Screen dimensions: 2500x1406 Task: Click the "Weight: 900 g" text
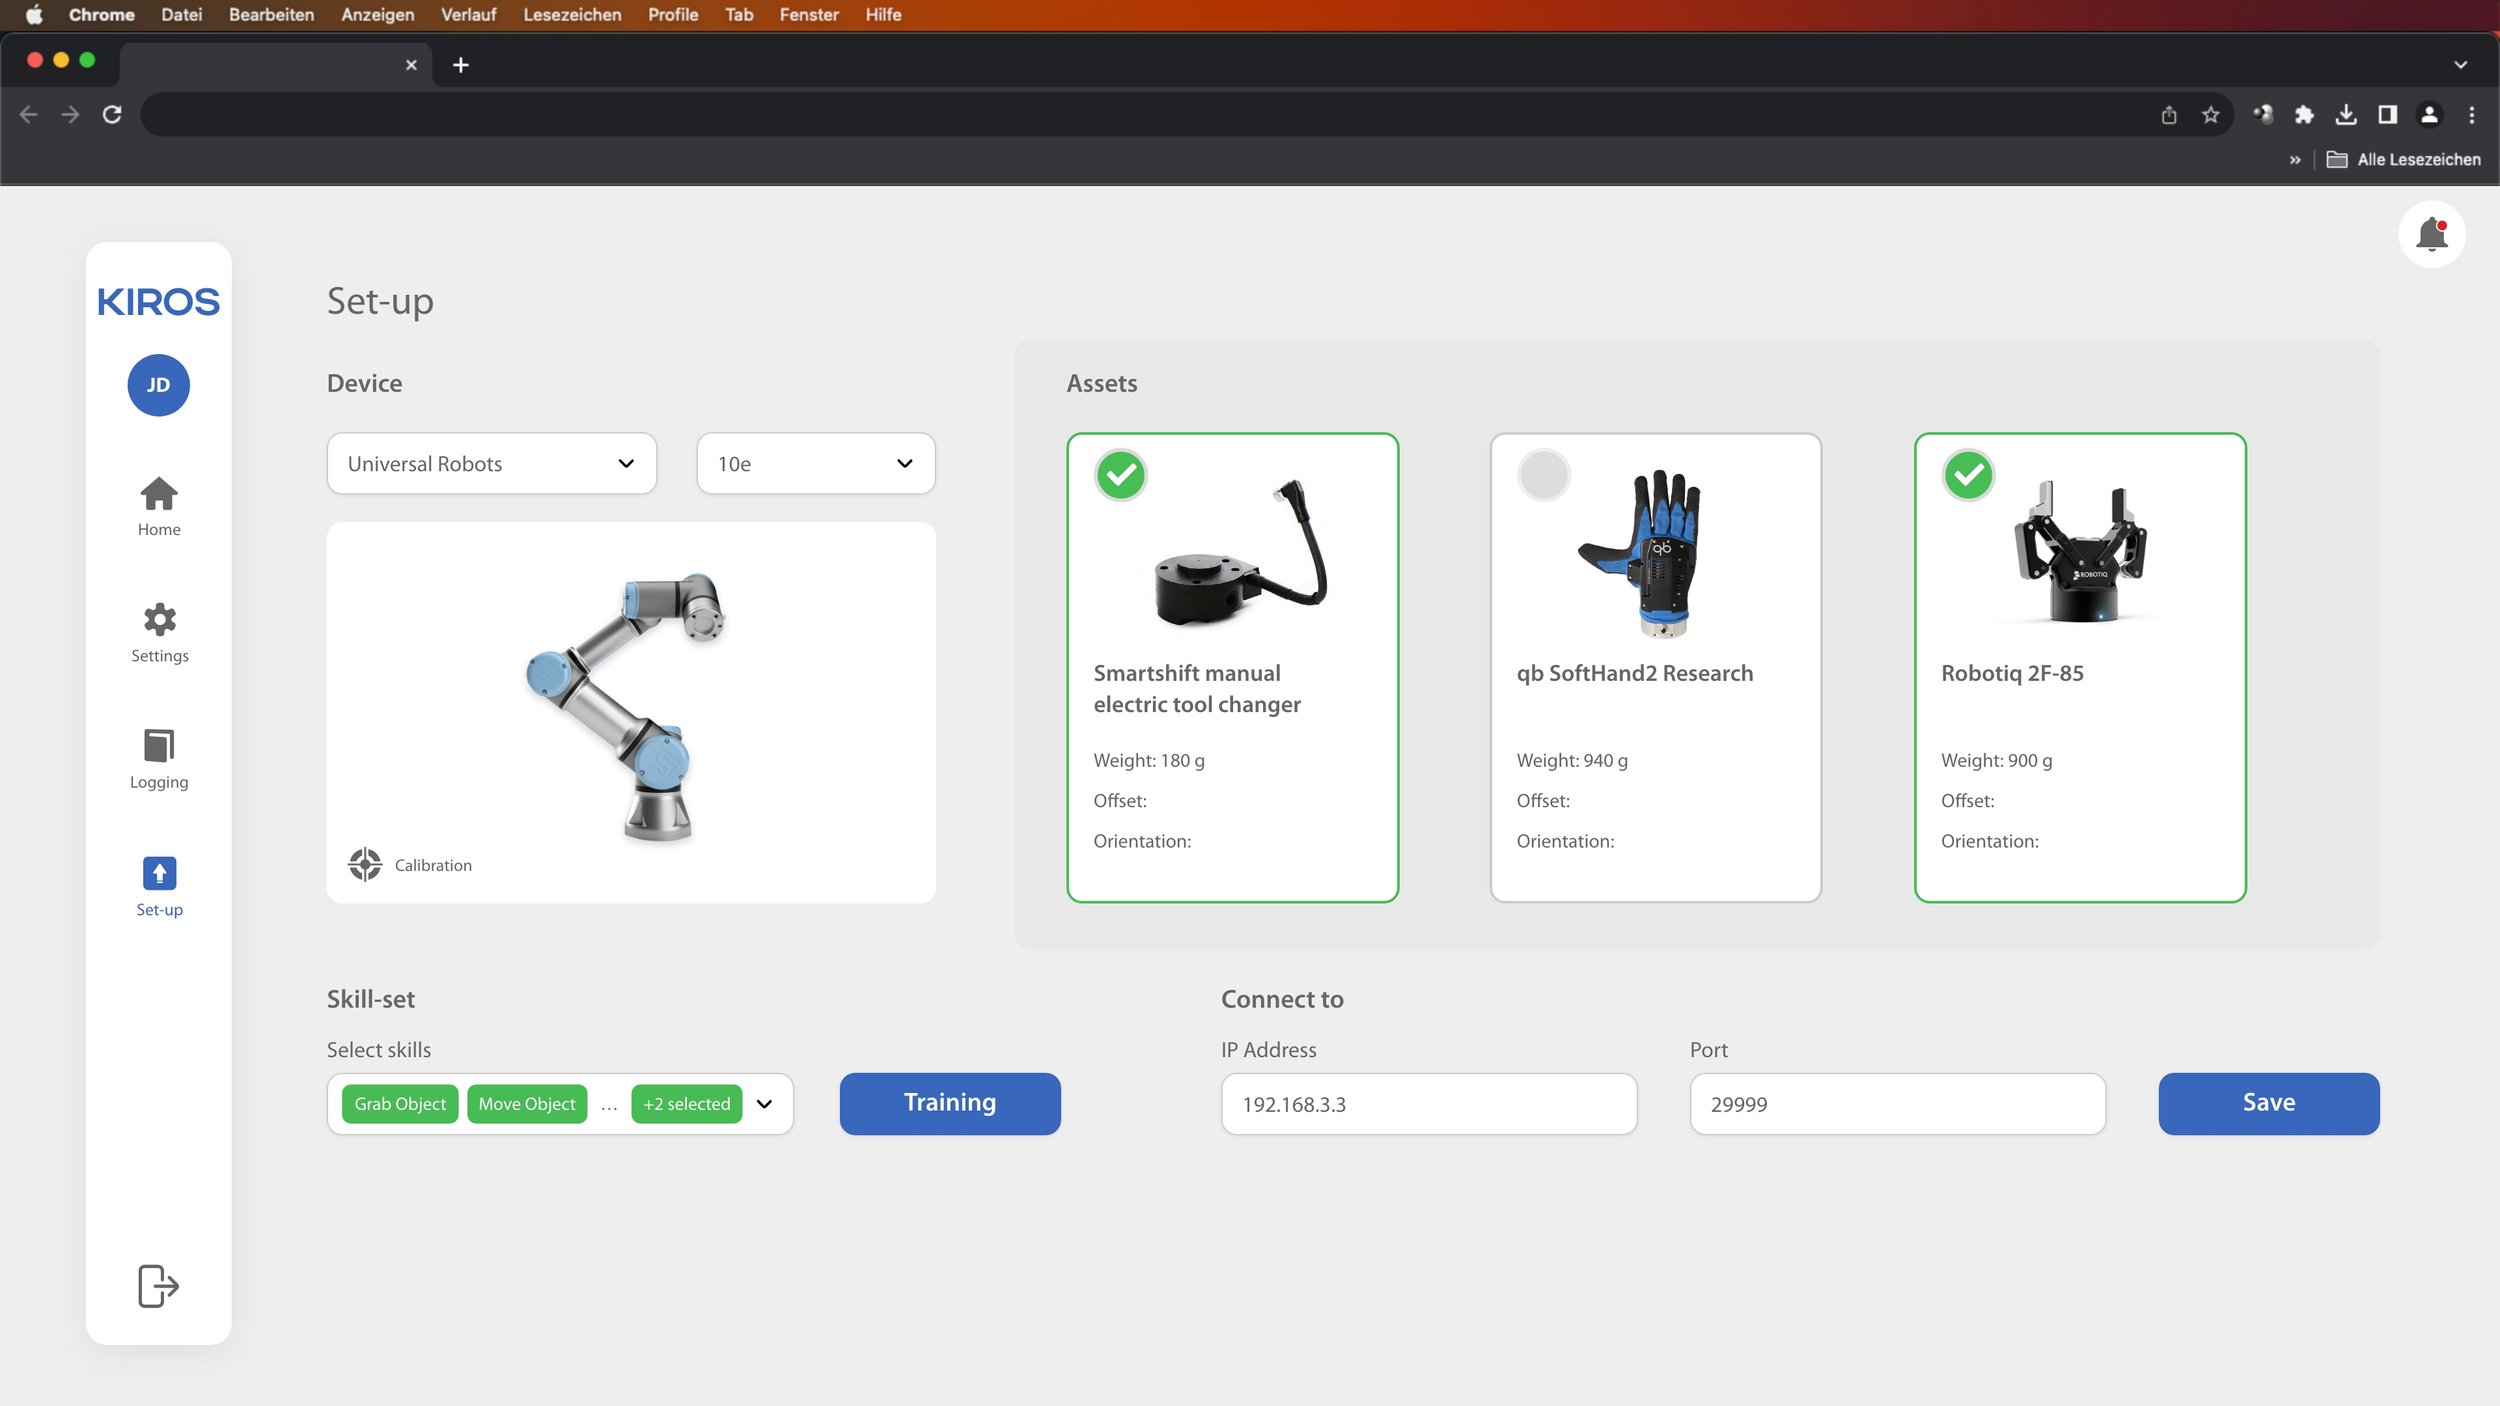click(x=1997, y=760)
